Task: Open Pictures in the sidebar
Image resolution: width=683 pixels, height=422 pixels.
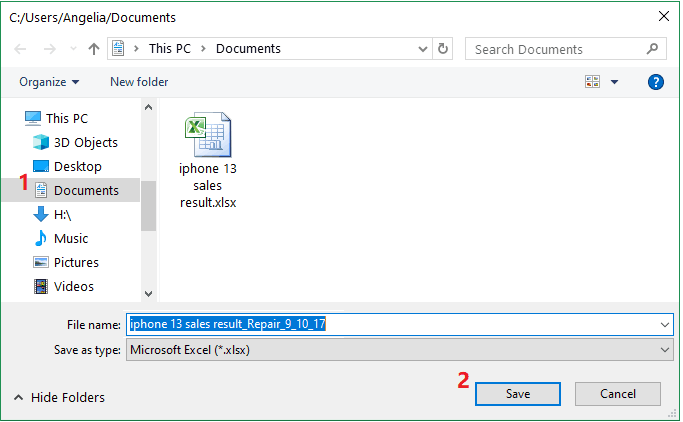Action: pos(76,262)
